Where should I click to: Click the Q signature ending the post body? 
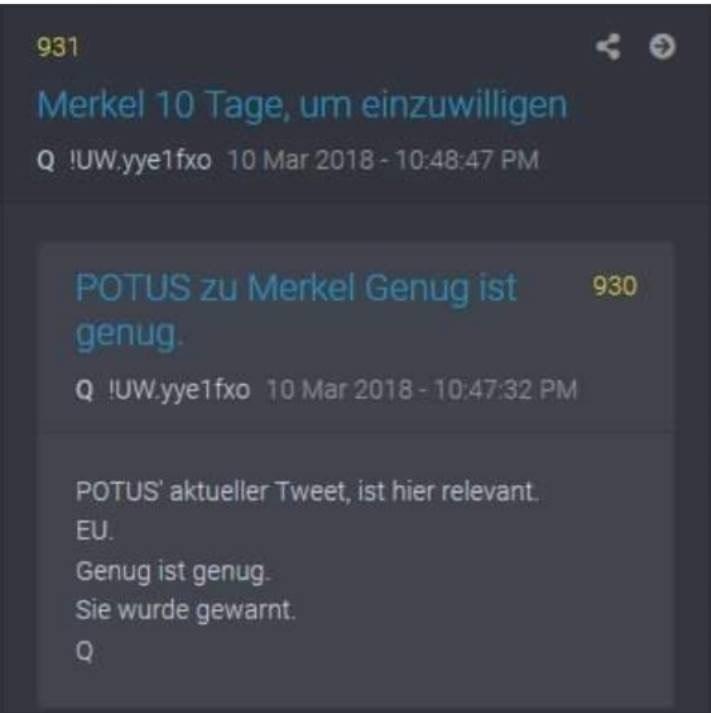[85, 651]
